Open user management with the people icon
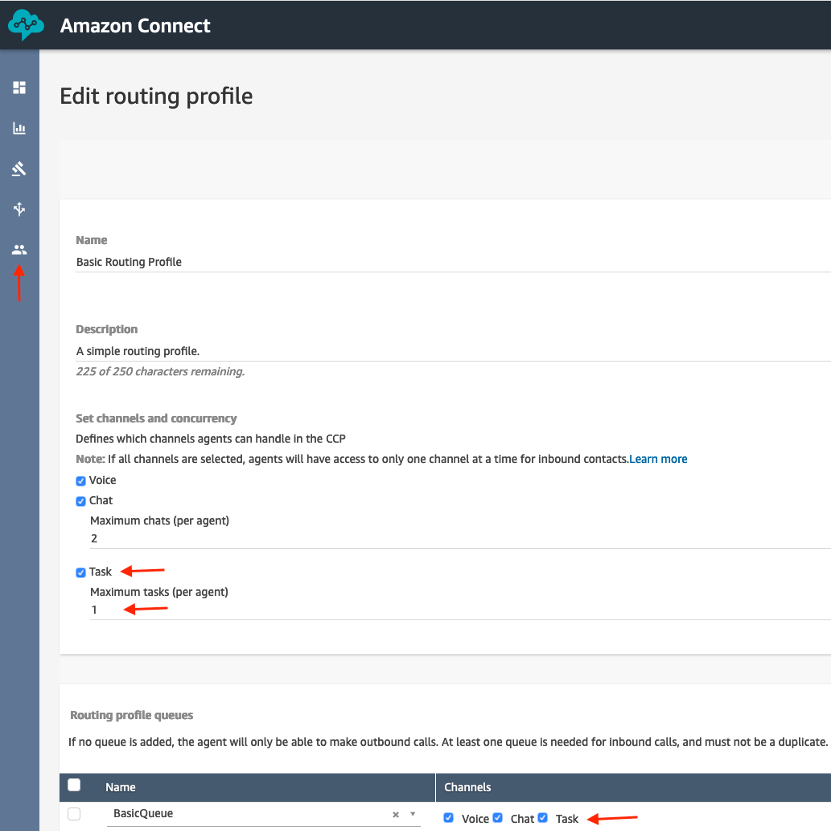Screen dimensions: 831x831 click(x=19, y=249)
